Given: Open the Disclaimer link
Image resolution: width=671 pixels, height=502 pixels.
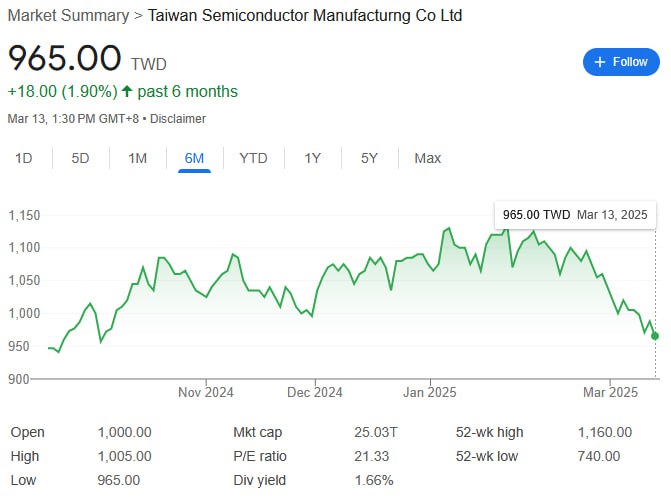Looking at the screenshot, I should 178,119.
